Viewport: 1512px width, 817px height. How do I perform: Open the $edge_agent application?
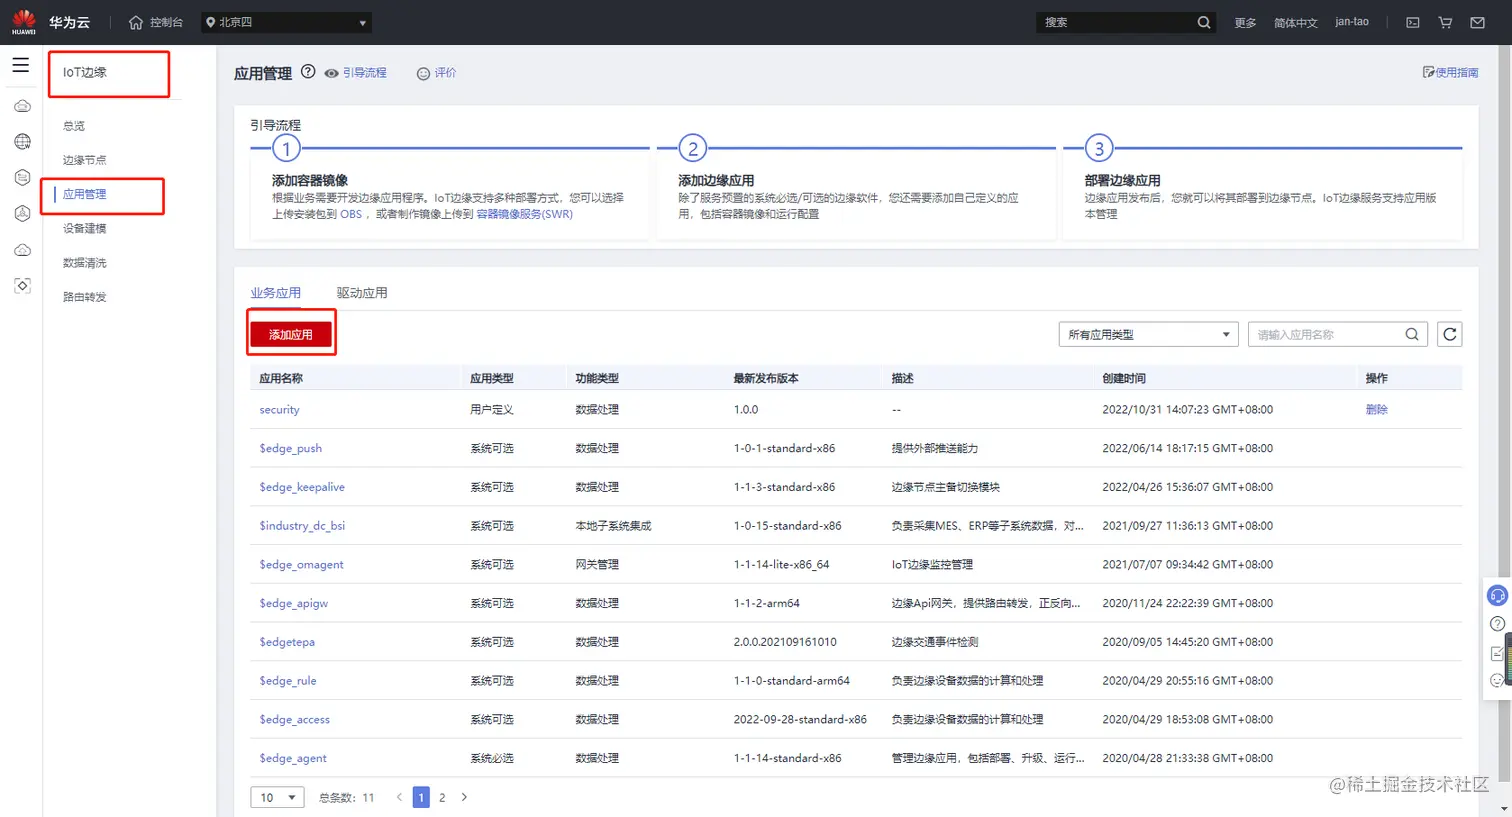coord(293,758)
